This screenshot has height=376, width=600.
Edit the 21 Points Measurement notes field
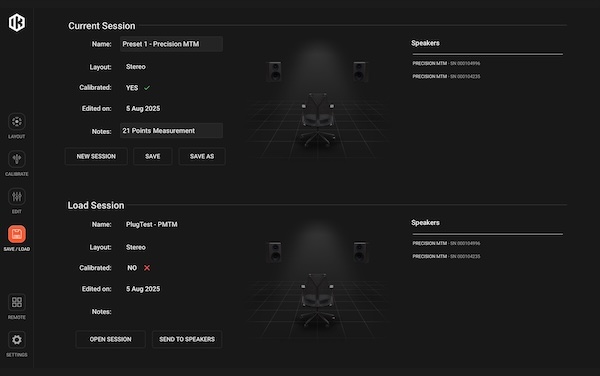tap(171, 131)
